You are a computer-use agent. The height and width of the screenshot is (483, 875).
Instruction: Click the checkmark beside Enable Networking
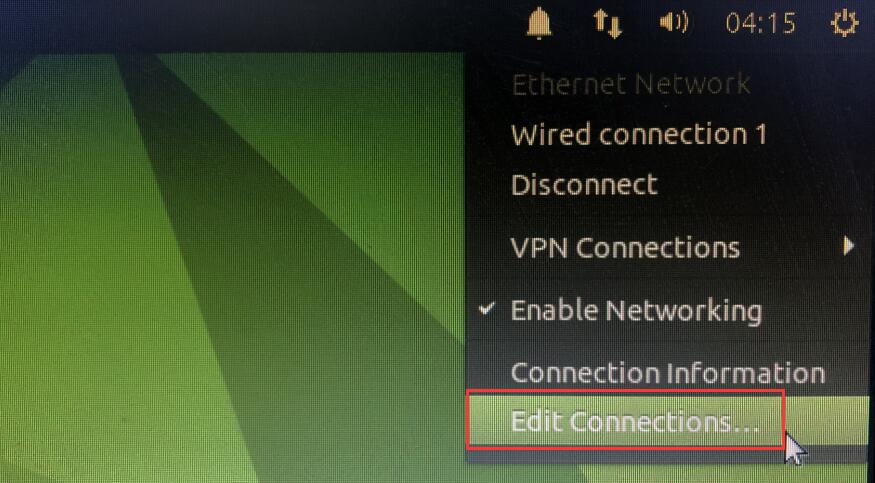[487, 309]
